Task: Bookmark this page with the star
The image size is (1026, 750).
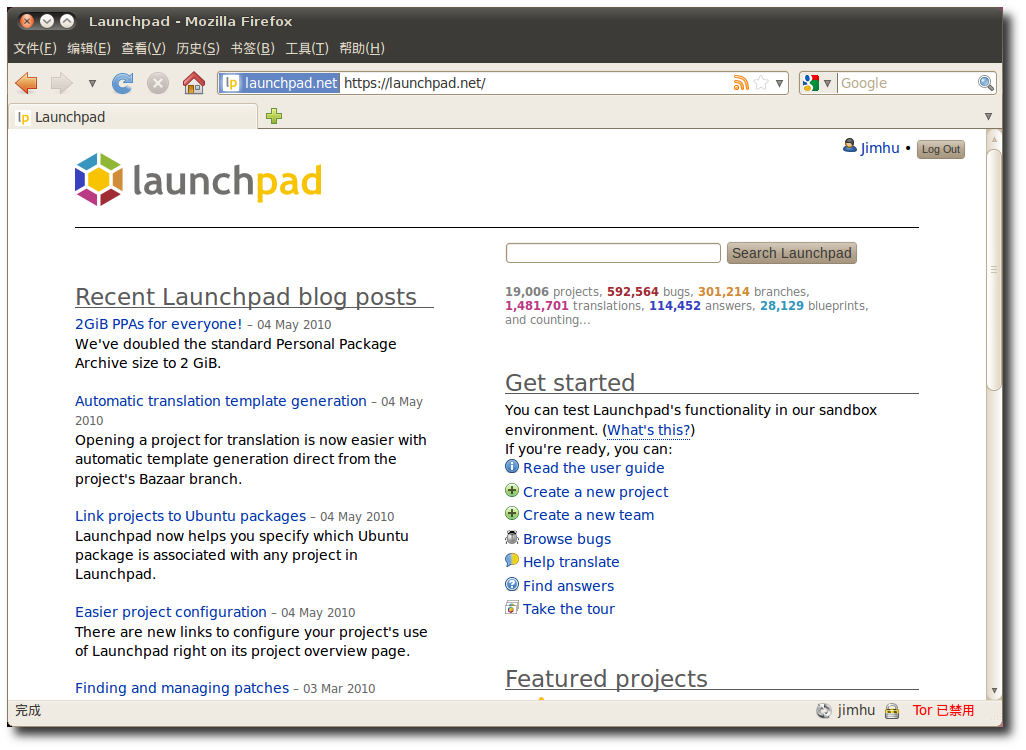Action: point(761,83)
